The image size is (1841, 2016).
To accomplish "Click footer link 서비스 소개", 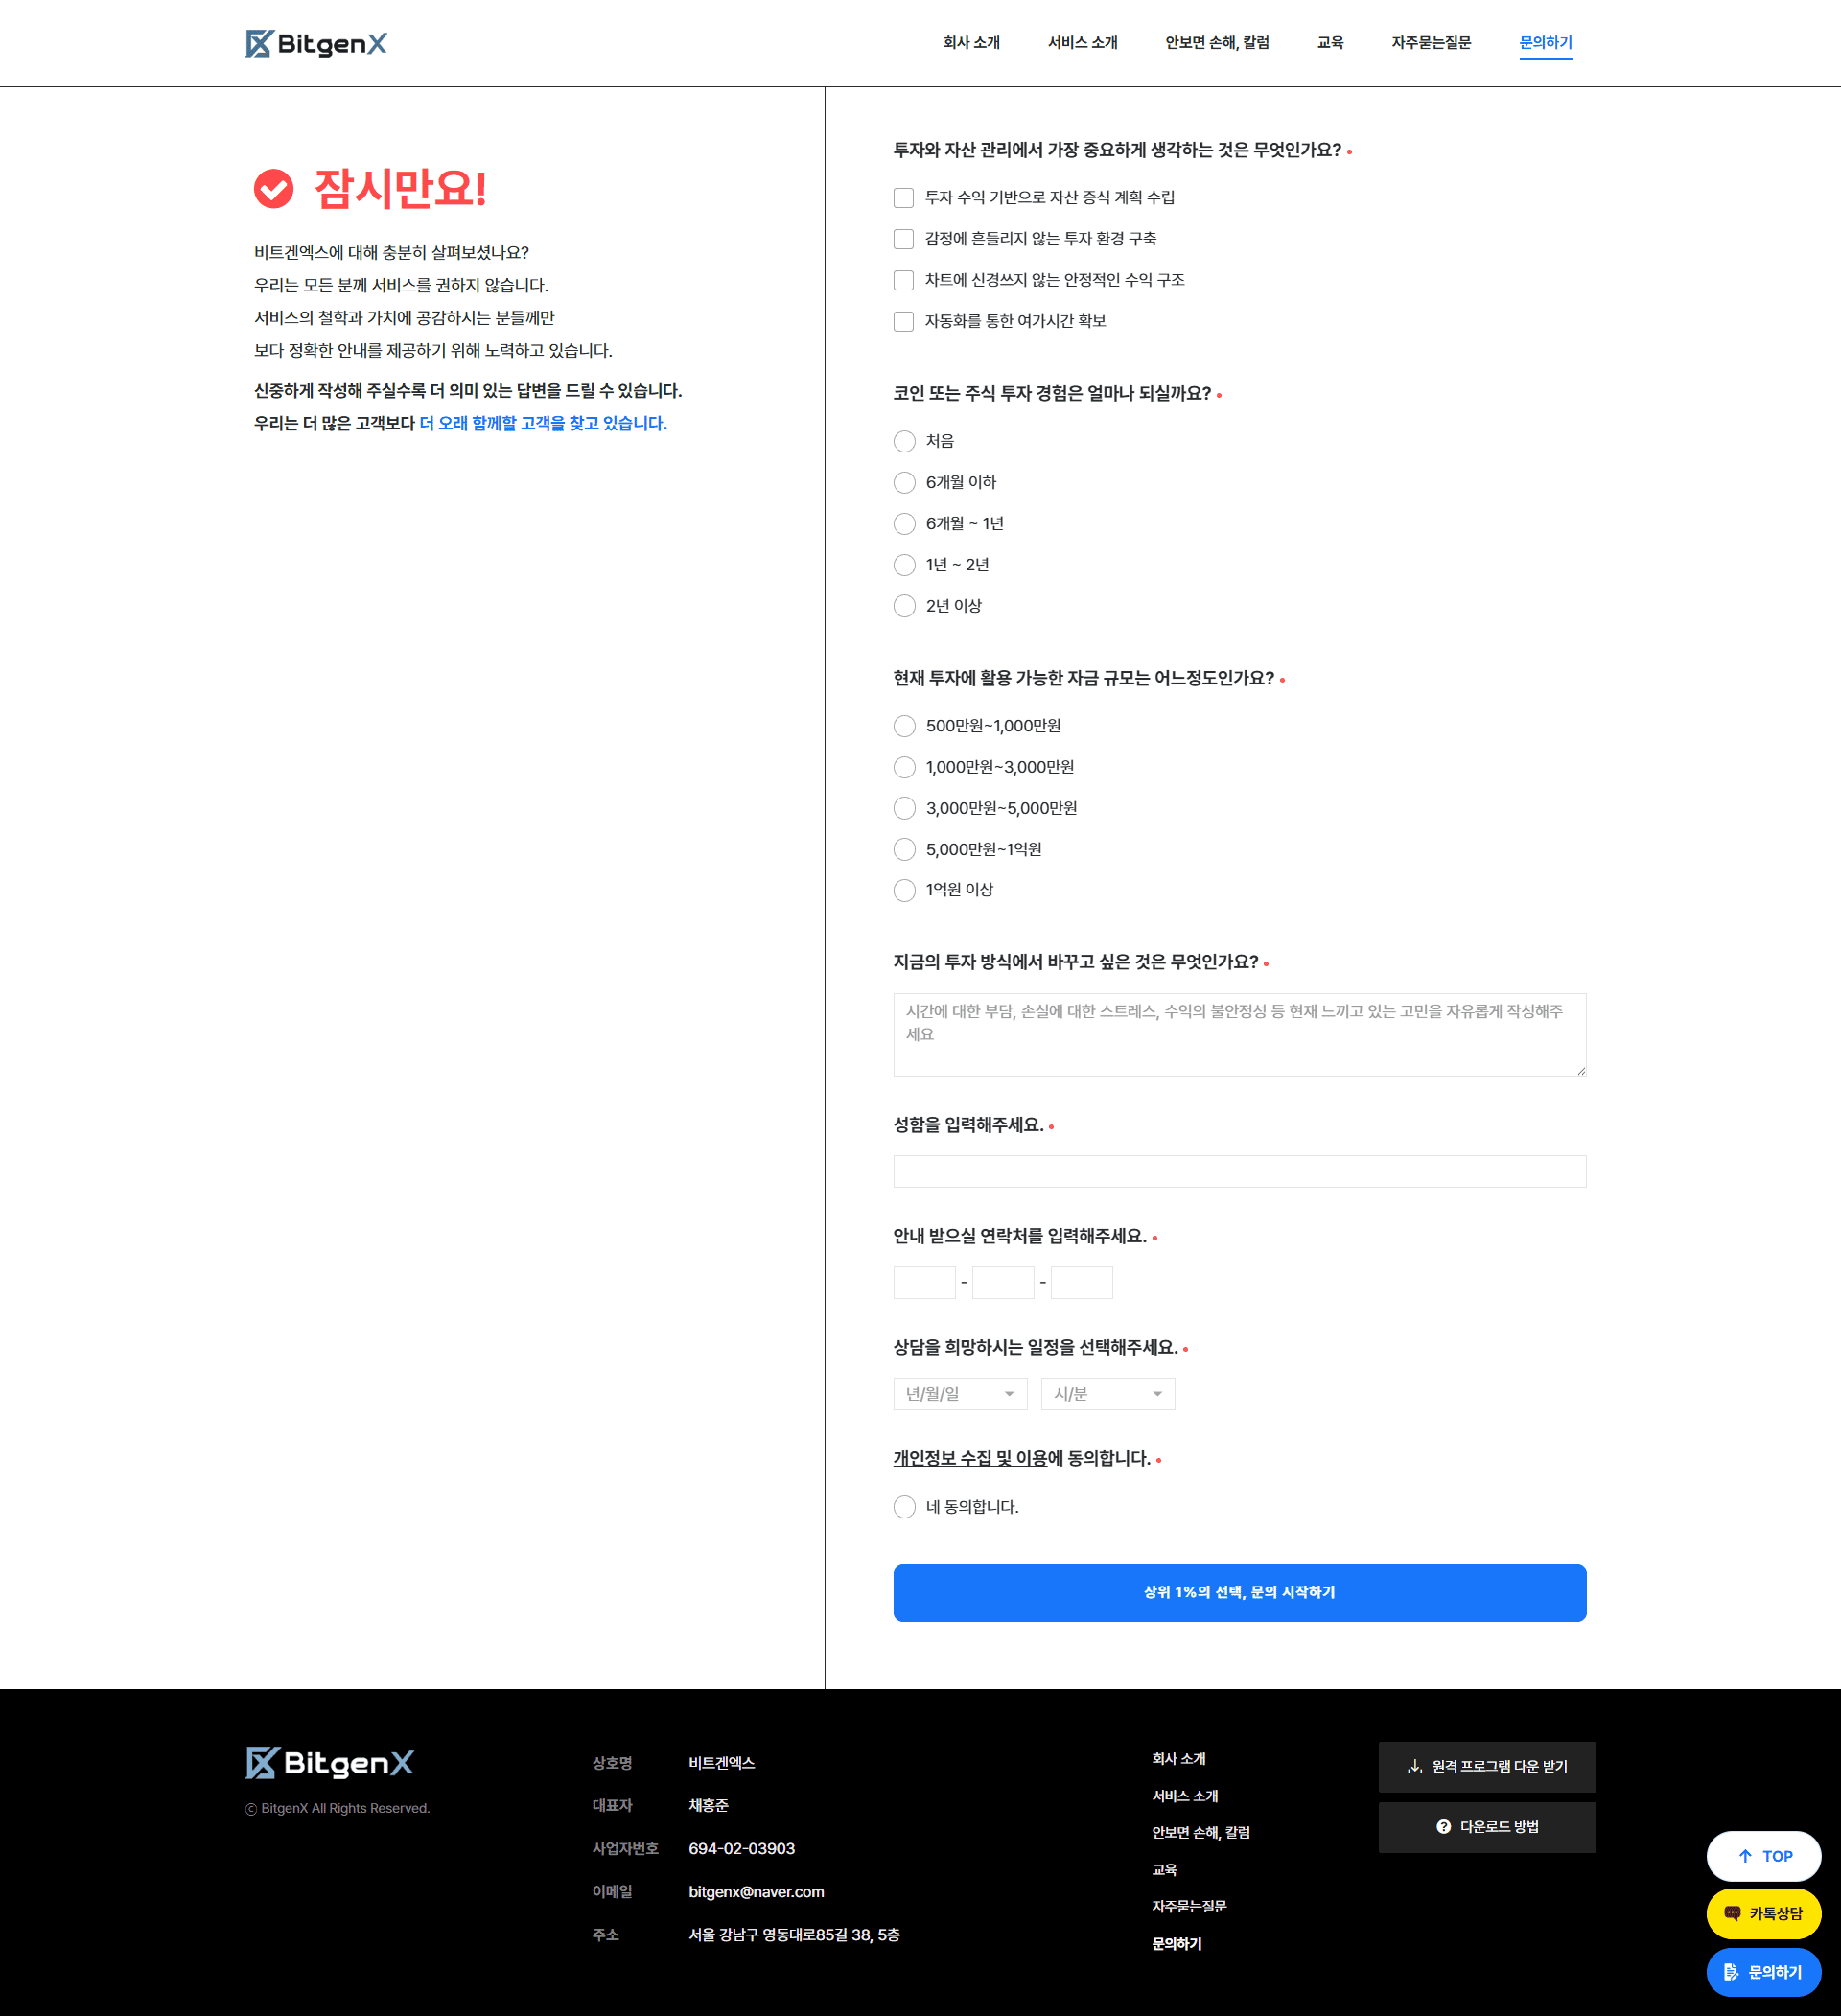I will click(1185, 1796).
